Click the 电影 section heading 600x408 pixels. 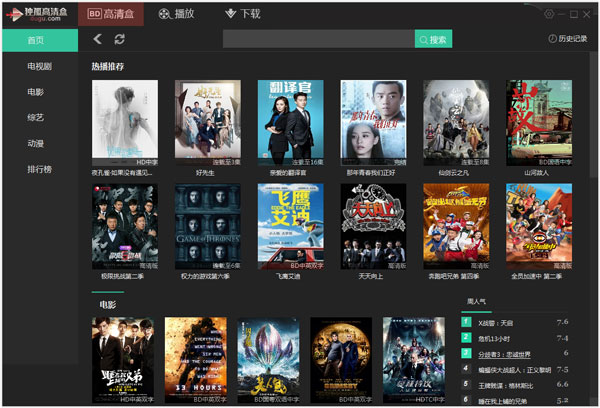point(108,305)
